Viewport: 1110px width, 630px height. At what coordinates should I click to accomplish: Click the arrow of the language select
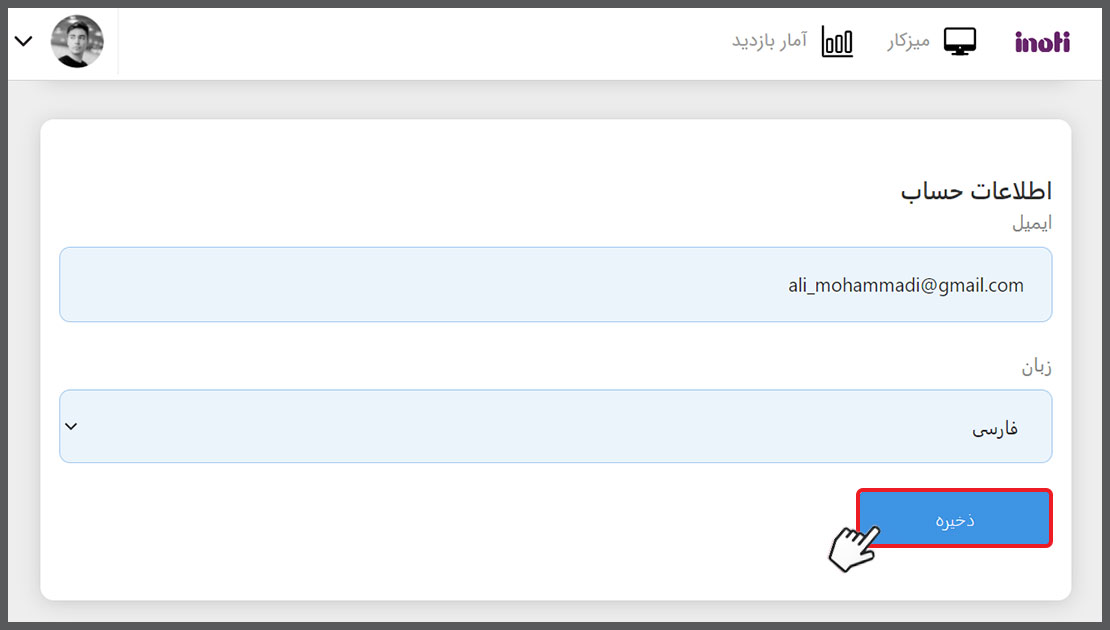pos(71,427)
